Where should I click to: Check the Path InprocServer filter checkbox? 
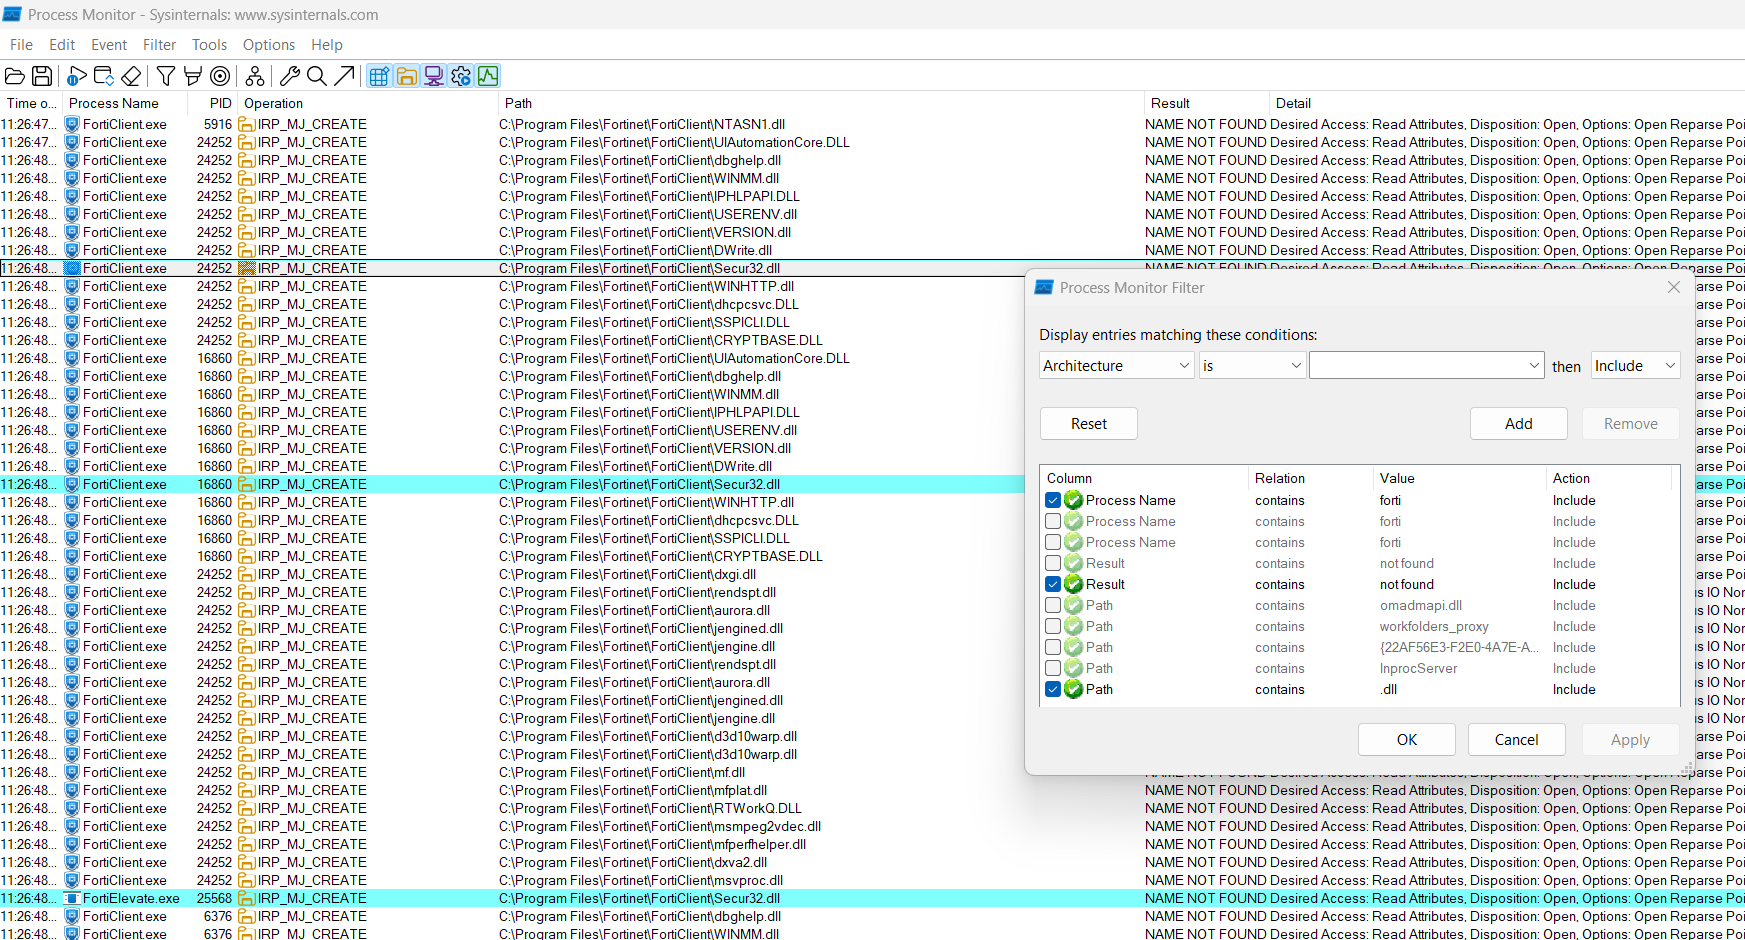point(1053,668)
